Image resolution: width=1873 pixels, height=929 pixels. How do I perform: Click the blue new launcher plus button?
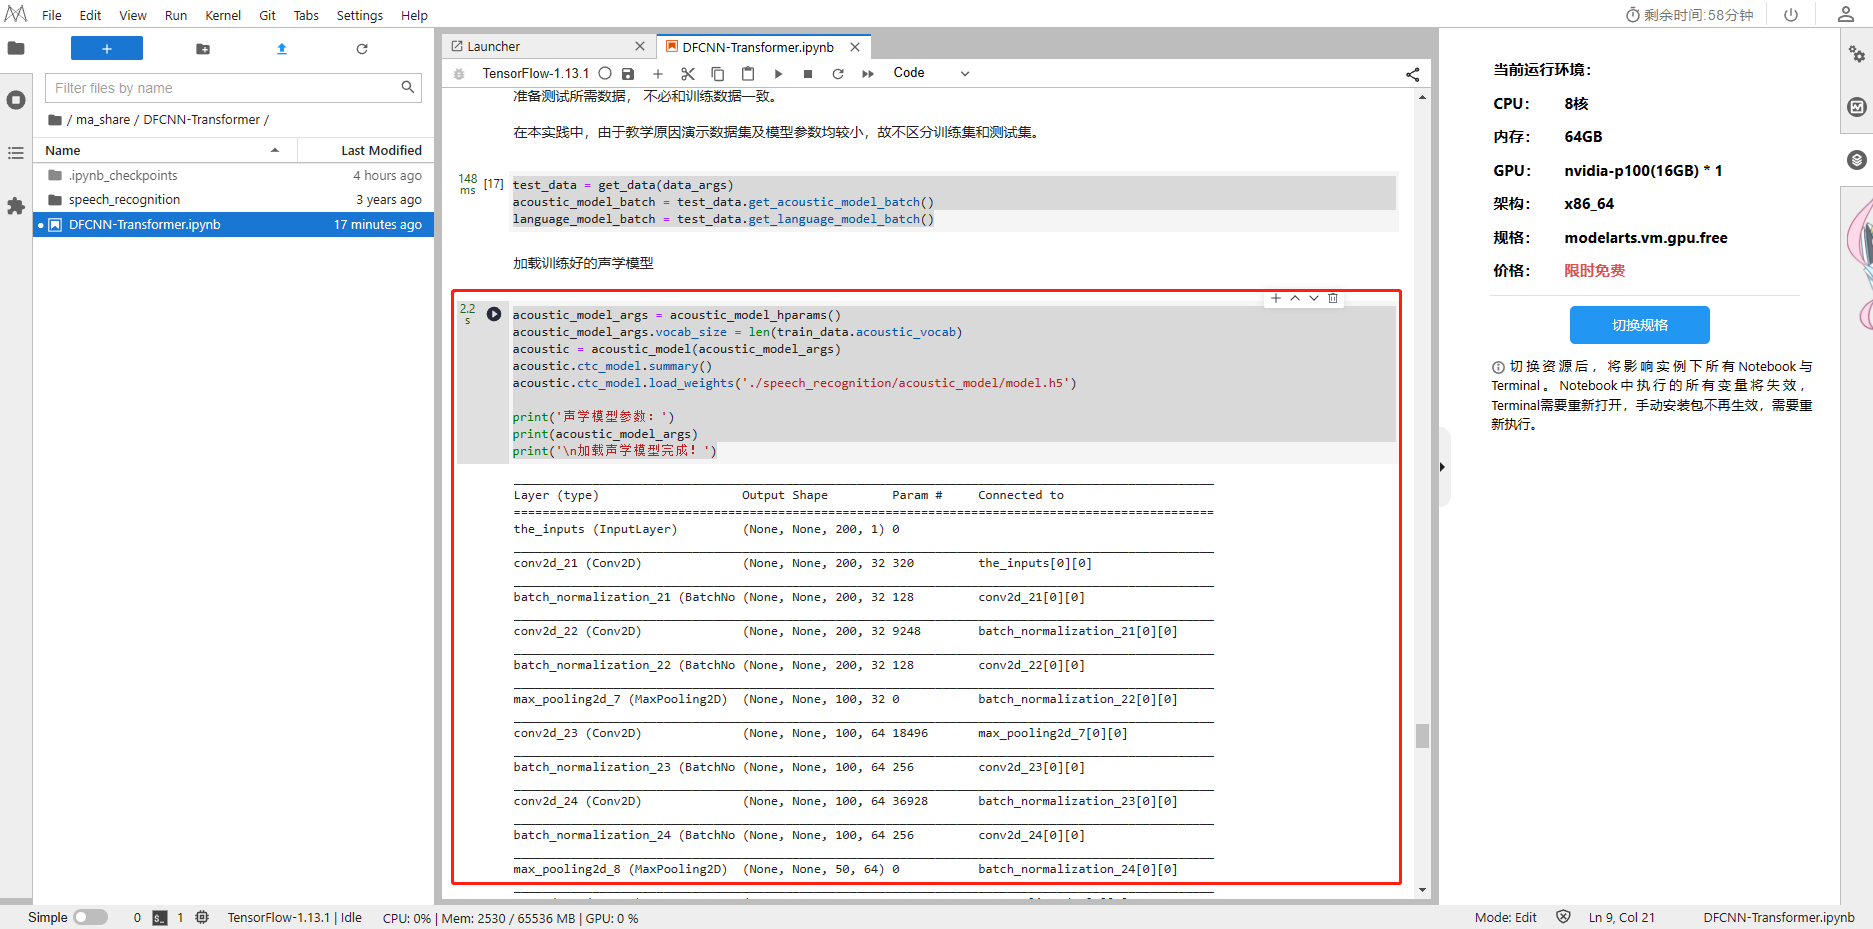pos(107,48)
